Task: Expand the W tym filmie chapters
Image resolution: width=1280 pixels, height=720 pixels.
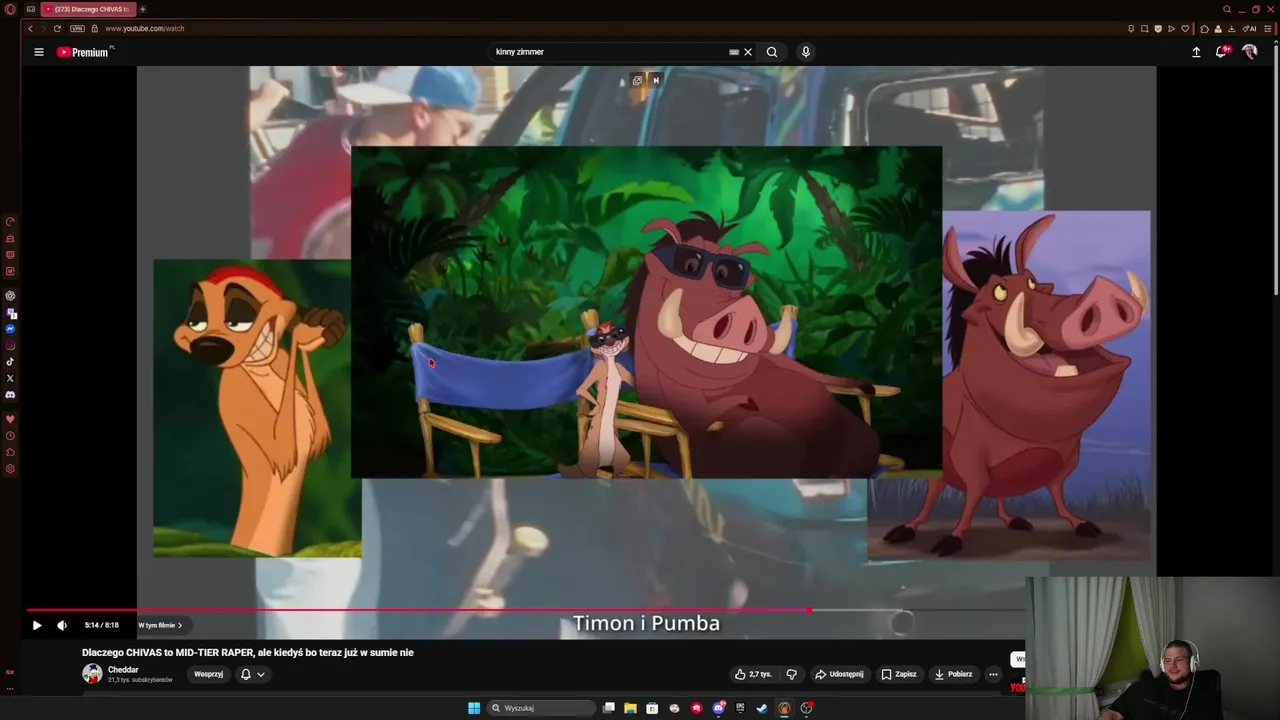Action: click(160, 625)
